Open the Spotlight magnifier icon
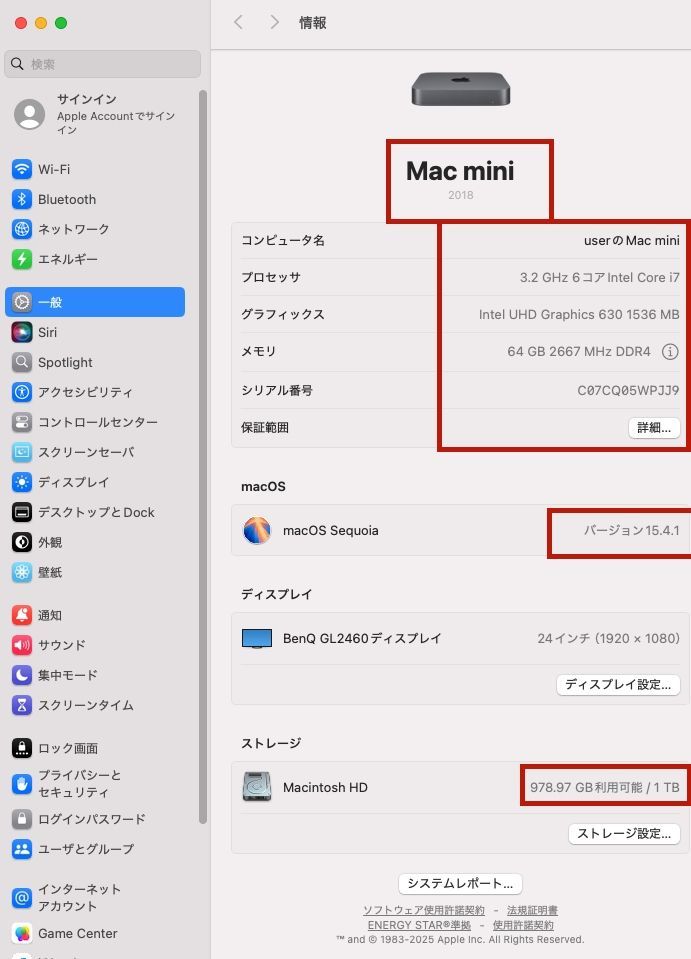Image resolution: width=691 pixels, height=959 pixels. 22,362
